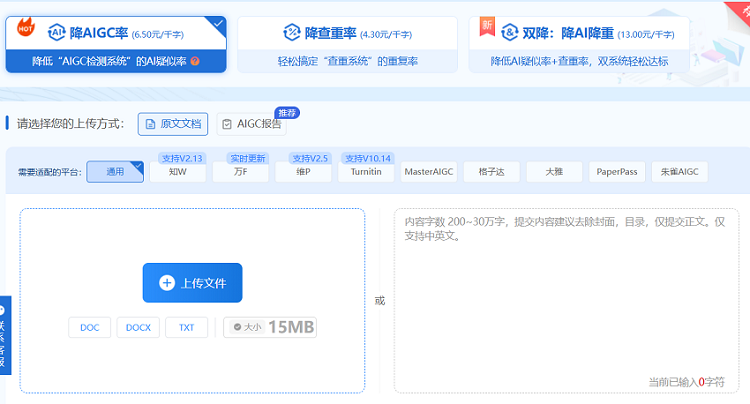Click the ampersand icon beside 双降
The height and width of the screenshot is (404, 750).
(x=509, y=33)
